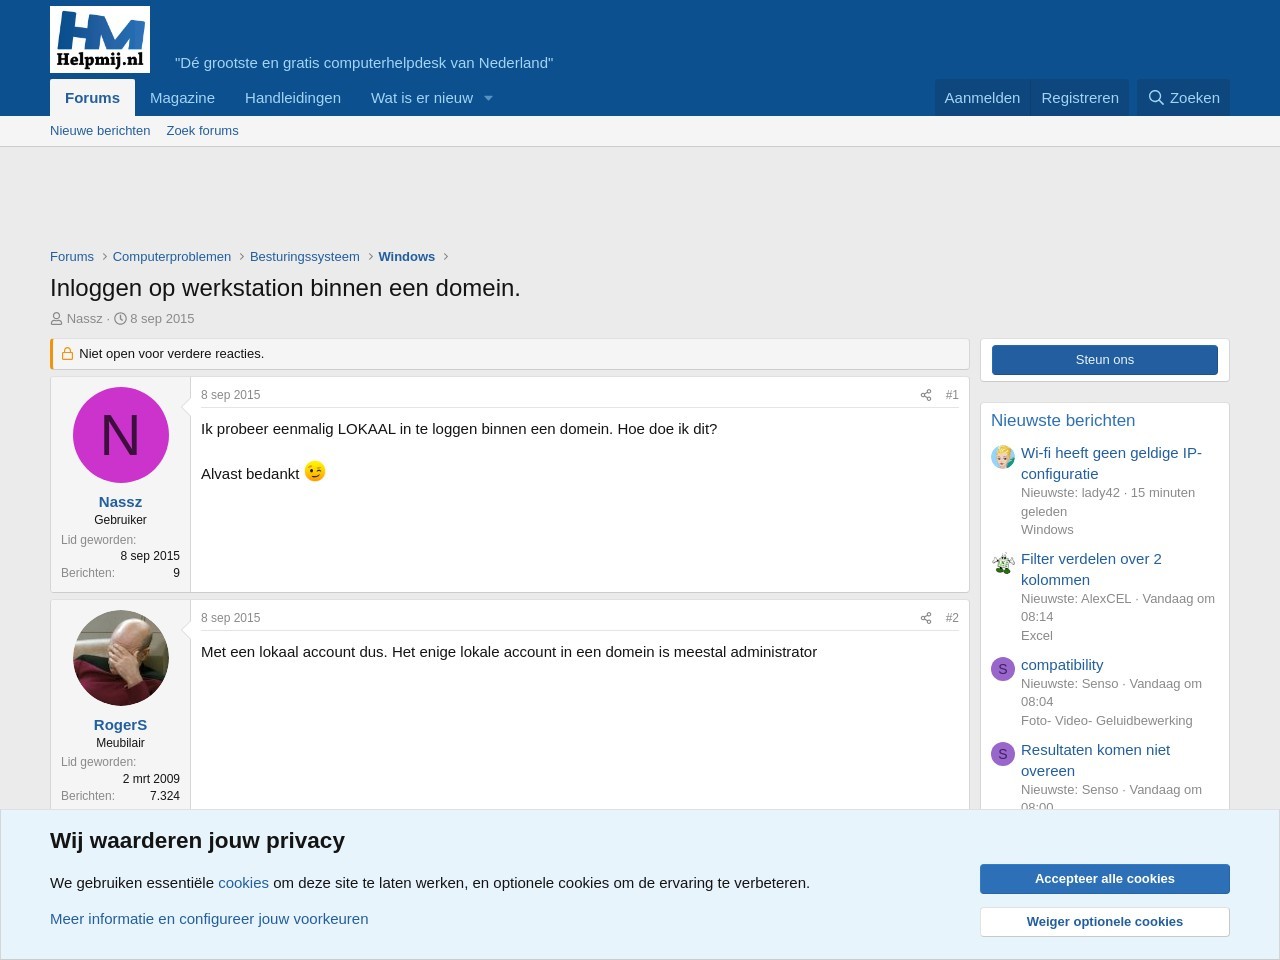Open RogerS's facepalm avatar
Viewport: 1280px width, 960px height.
coord(120,658)
